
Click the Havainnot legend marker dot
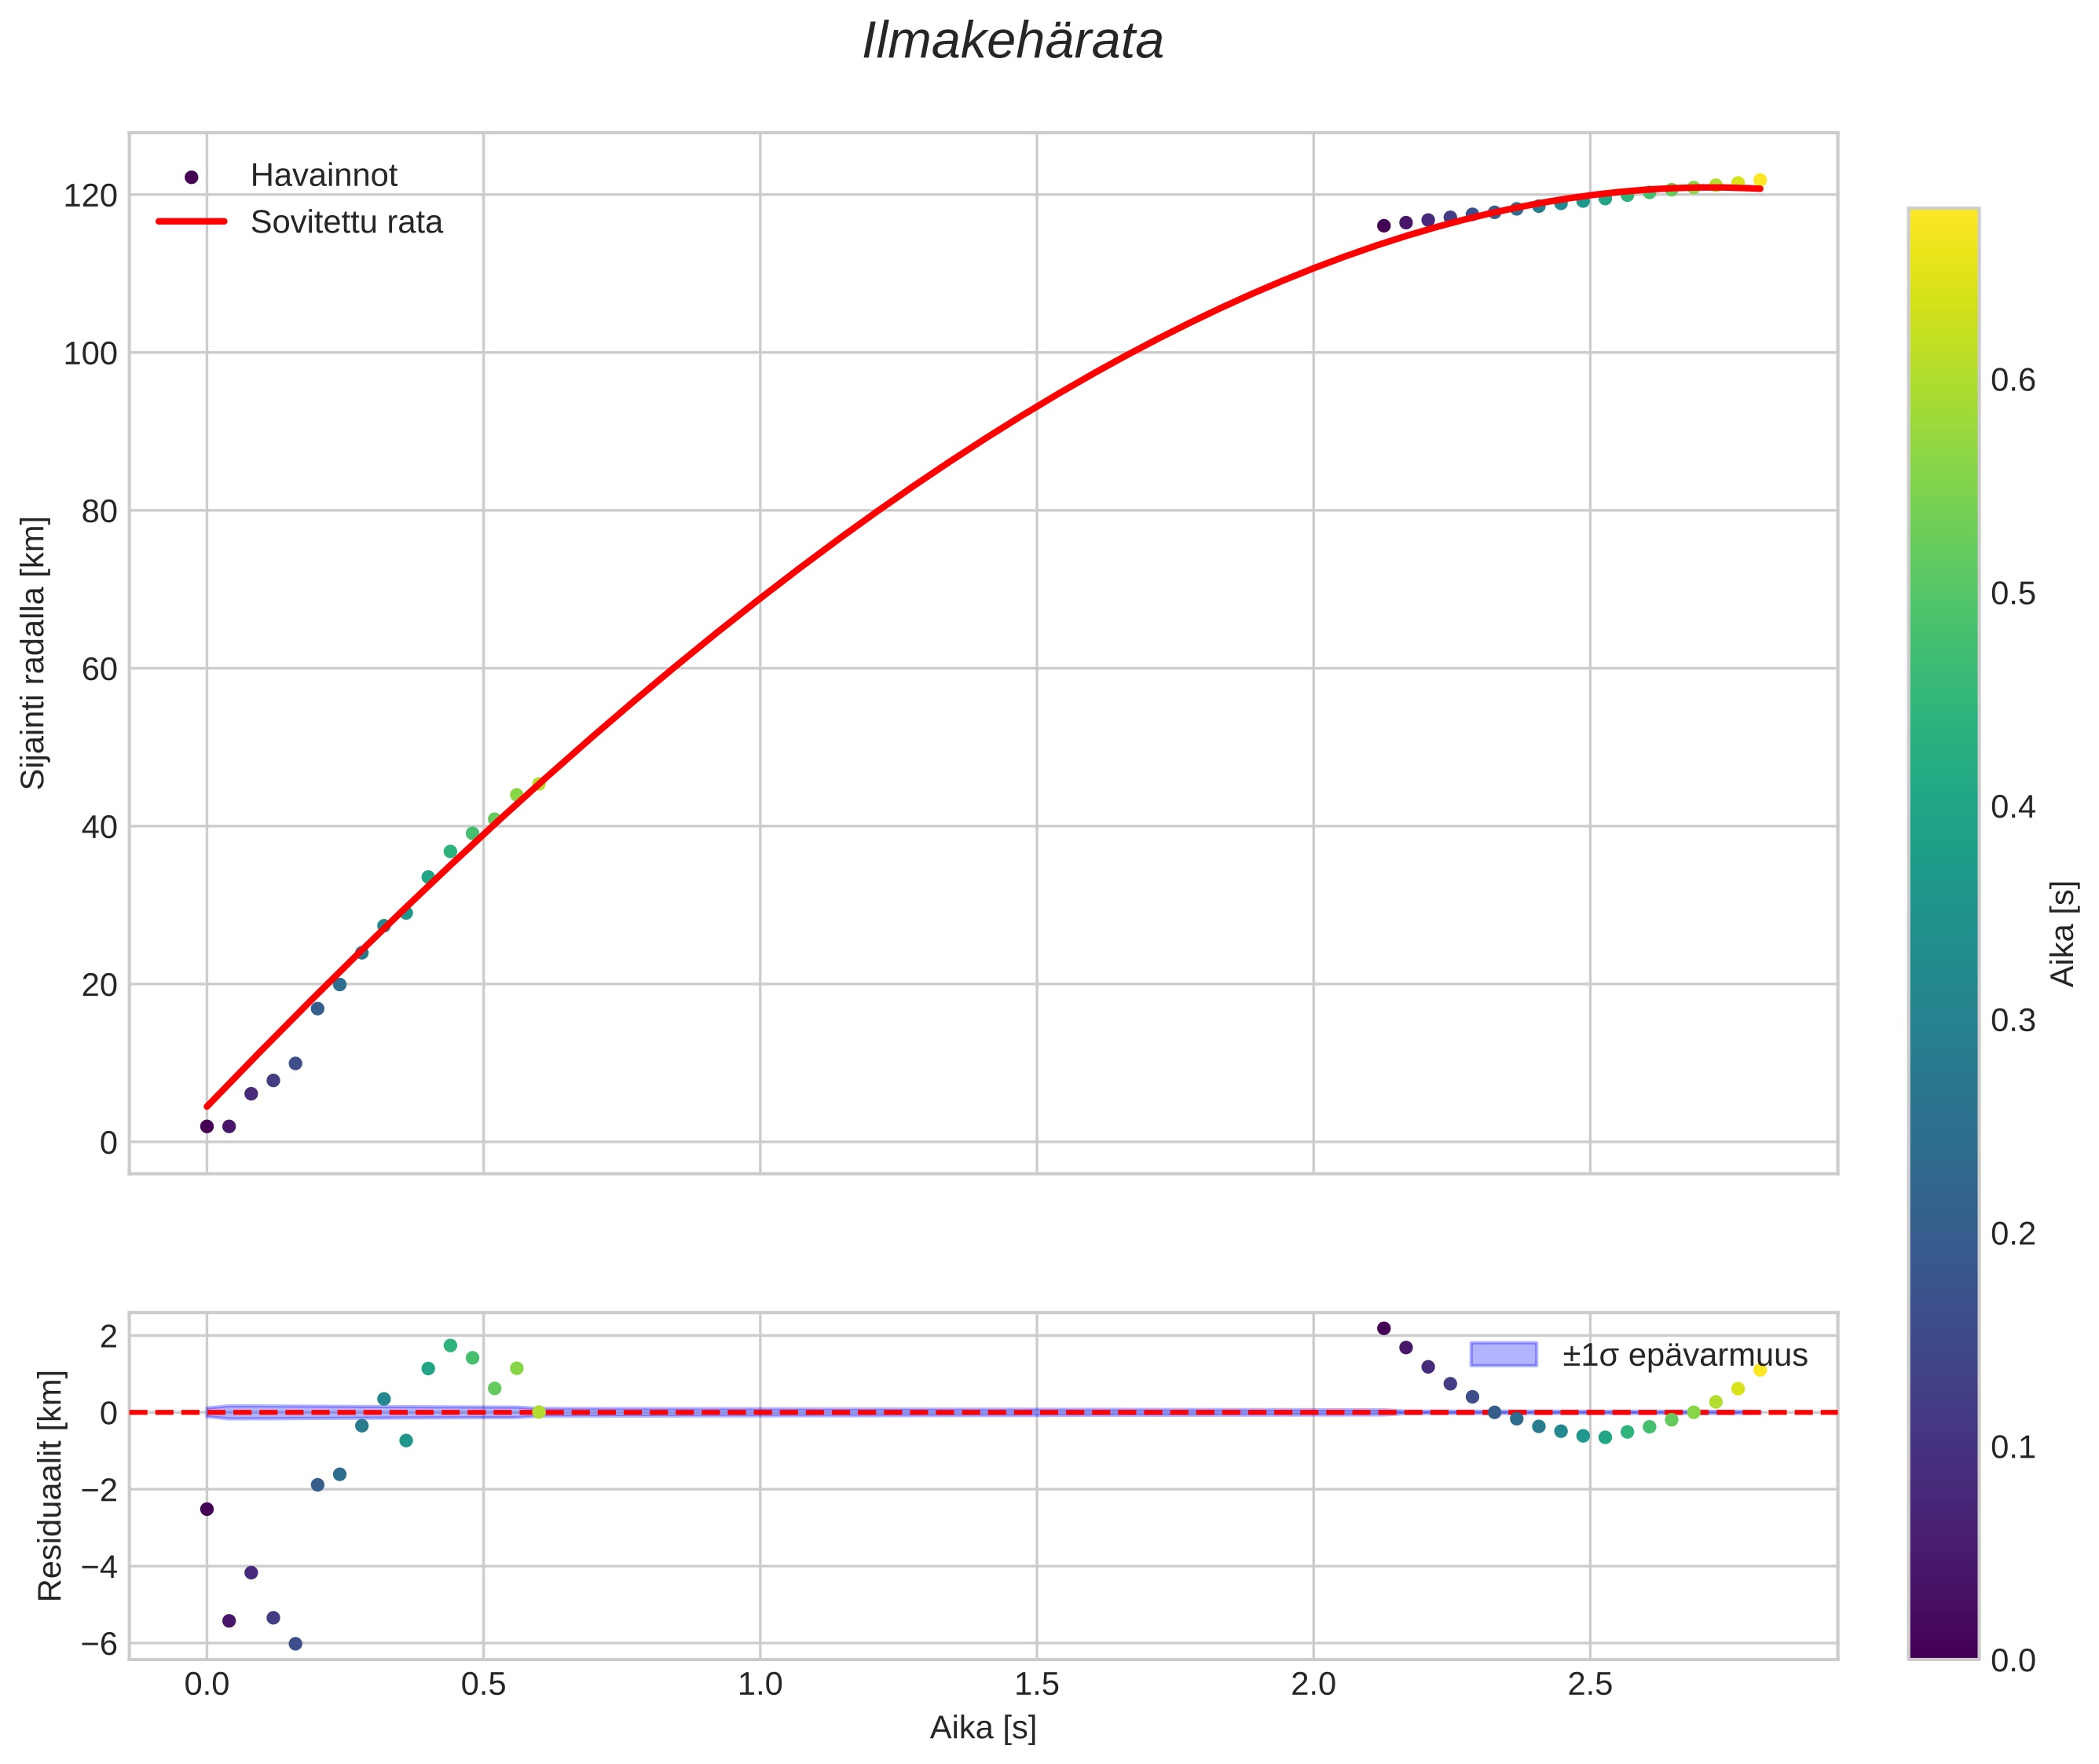[191, 177]
